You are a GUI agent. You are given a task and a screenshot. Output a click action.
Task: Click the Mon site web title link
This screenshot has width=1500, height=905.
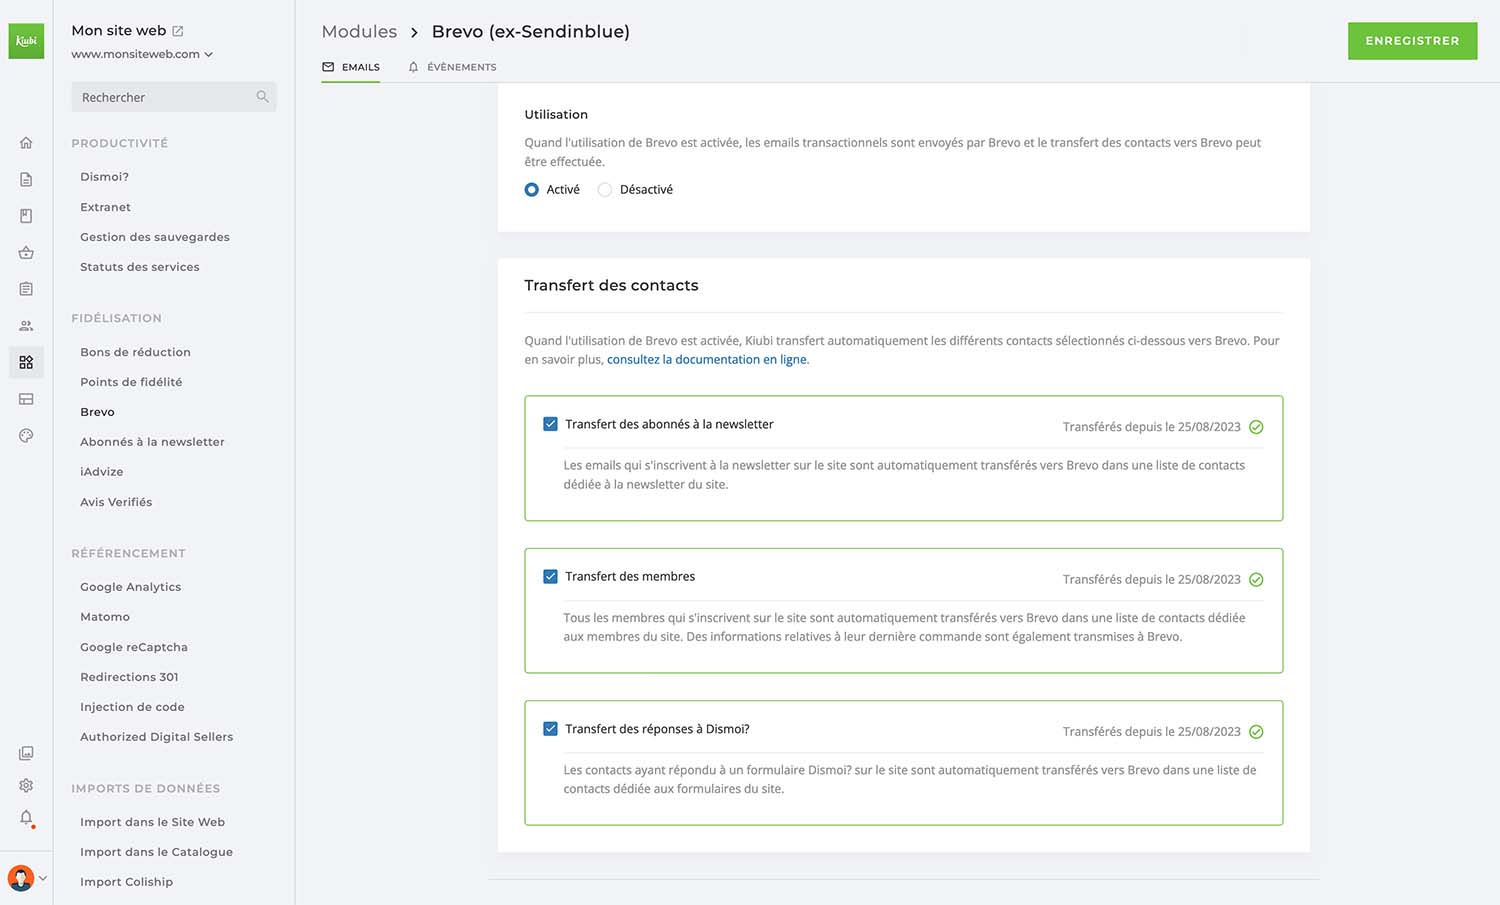[119, 31]
